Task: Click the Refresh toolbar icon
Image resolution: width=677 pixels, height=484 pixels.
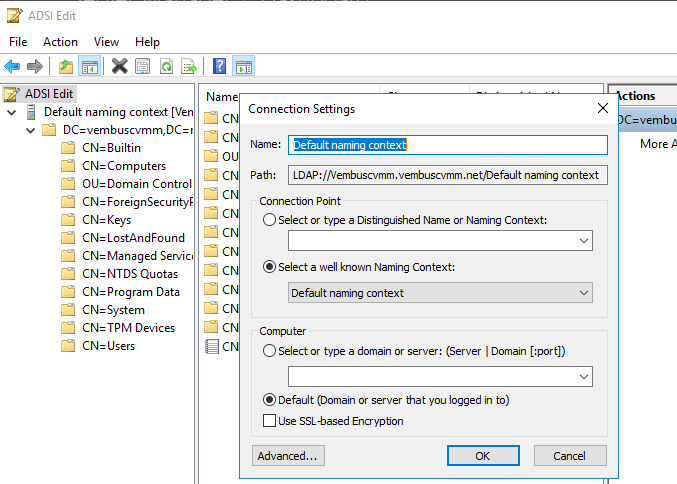Action: pos(166,66)
